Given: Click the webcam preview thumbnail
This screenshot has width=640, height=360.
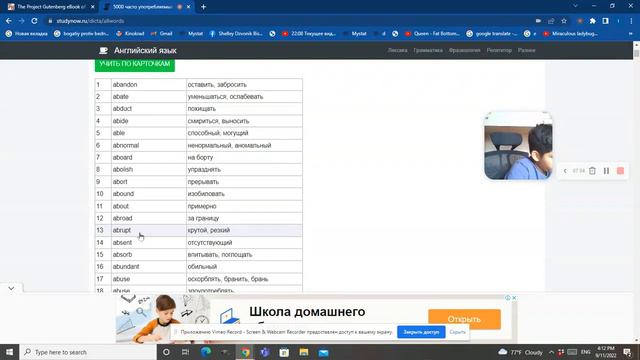Looking at the screenshot, I should coord(518,146).
